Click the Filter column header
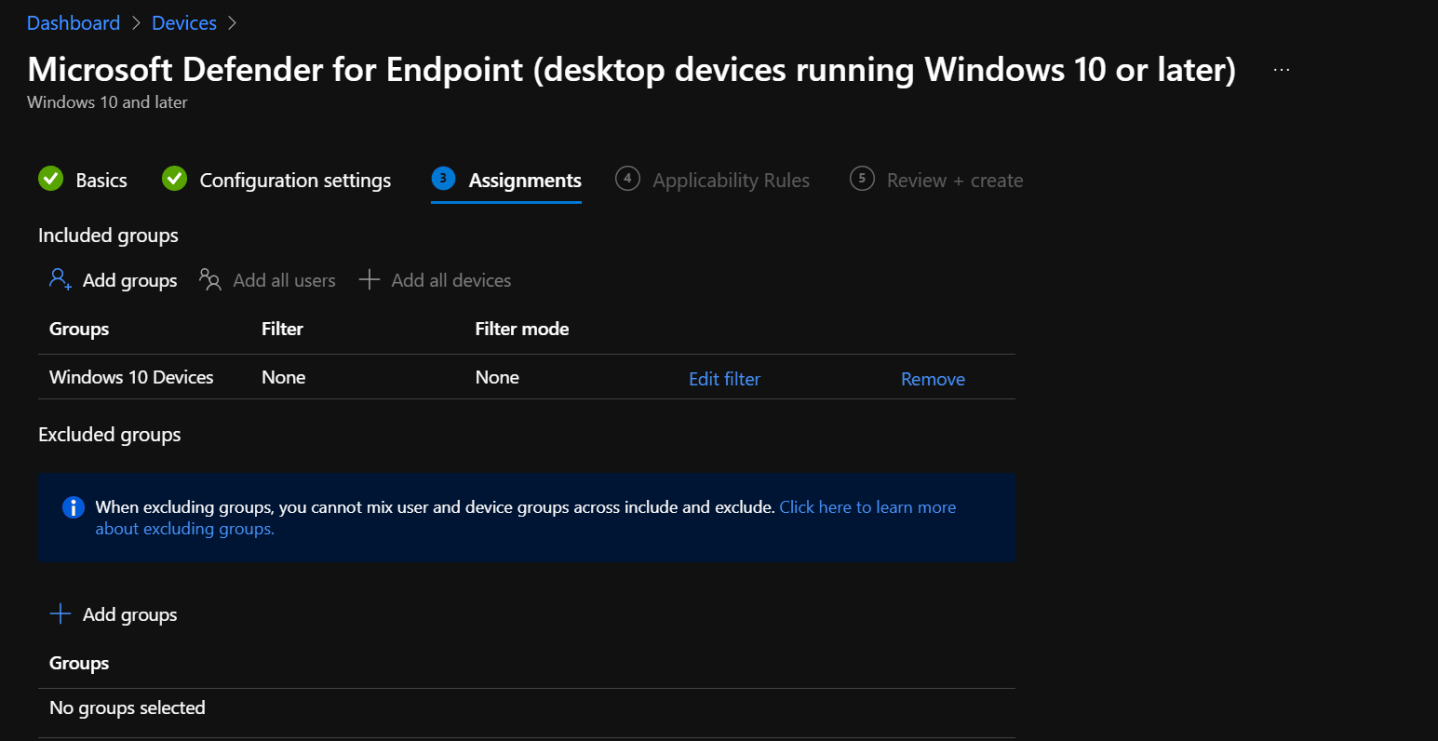The height and width of the screenshot is (741, 1438). coord(282,329)
